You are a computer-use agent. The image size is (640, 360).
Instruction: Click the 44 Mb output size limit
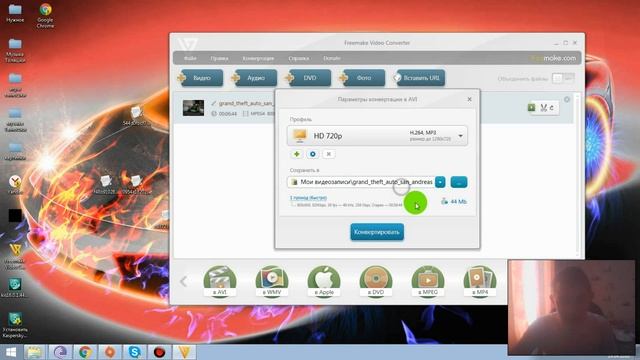(453, 201)
